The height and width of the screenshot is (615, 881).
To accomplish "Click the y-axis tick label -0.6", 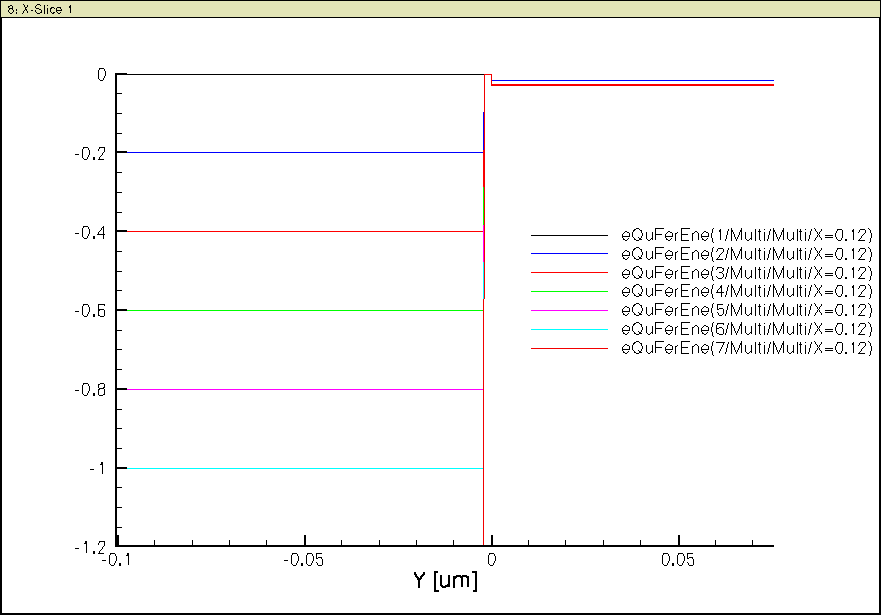I will (x=90, y=311).
